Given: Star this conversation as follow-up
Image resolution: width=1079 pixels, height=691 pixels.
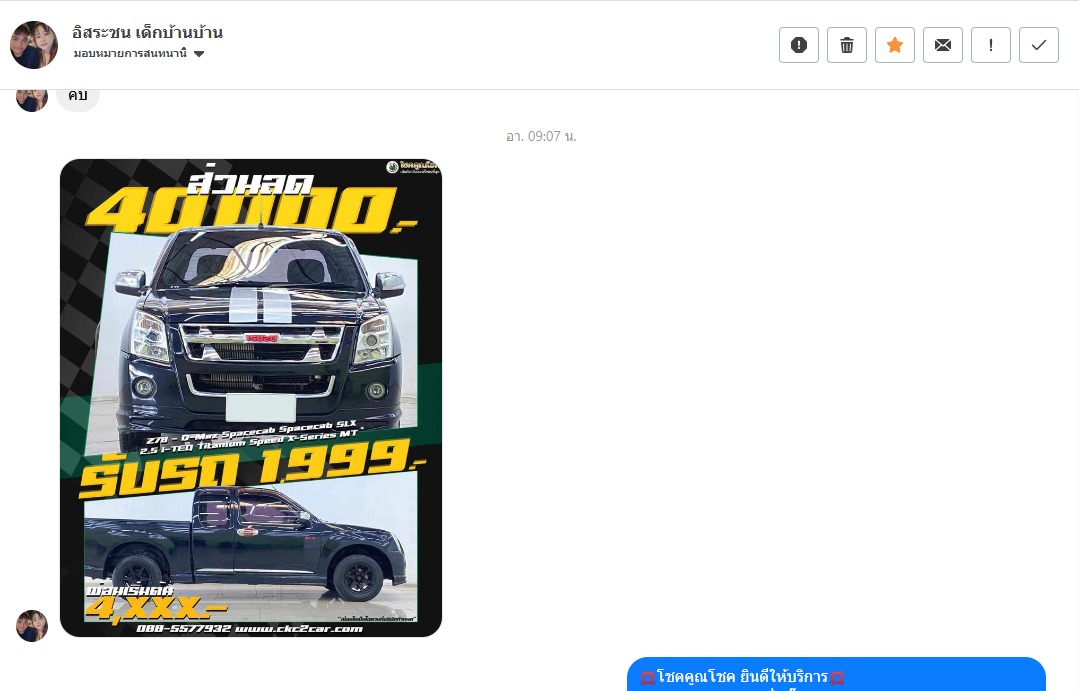Looking at the screenshot, I should point(895,45).
